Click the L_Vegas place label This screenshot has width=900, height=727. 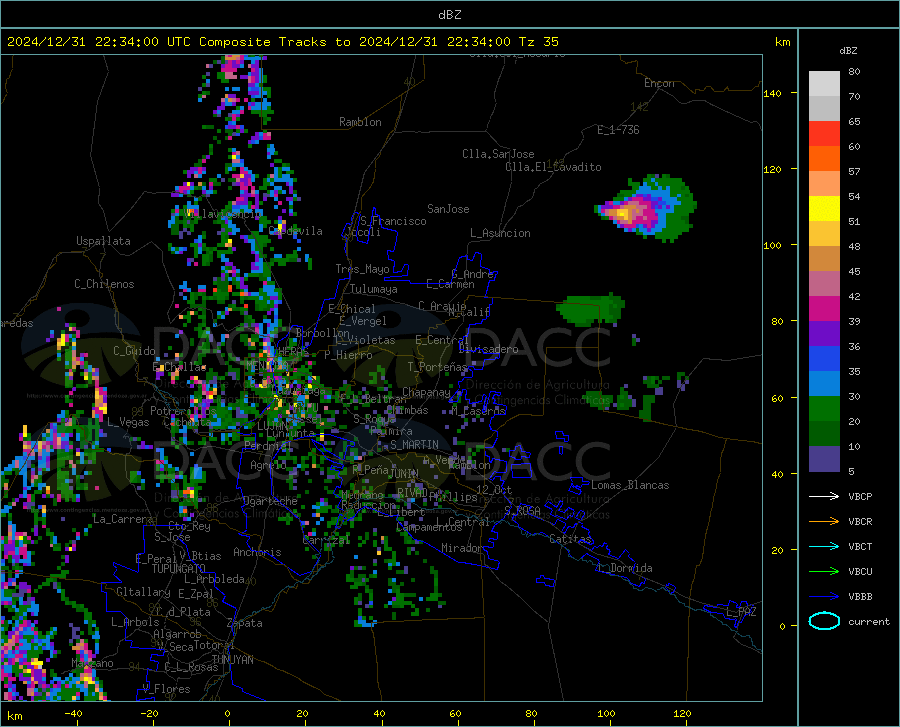(x=128, y=422)
